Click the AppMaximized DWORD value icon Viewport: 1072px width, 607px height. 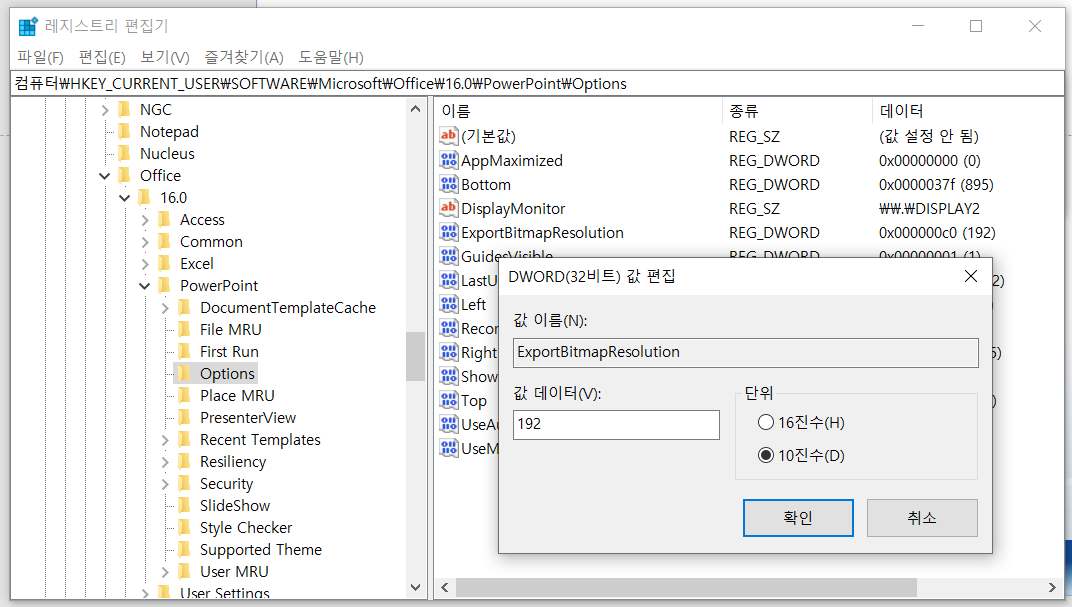[x=448, y=161]
